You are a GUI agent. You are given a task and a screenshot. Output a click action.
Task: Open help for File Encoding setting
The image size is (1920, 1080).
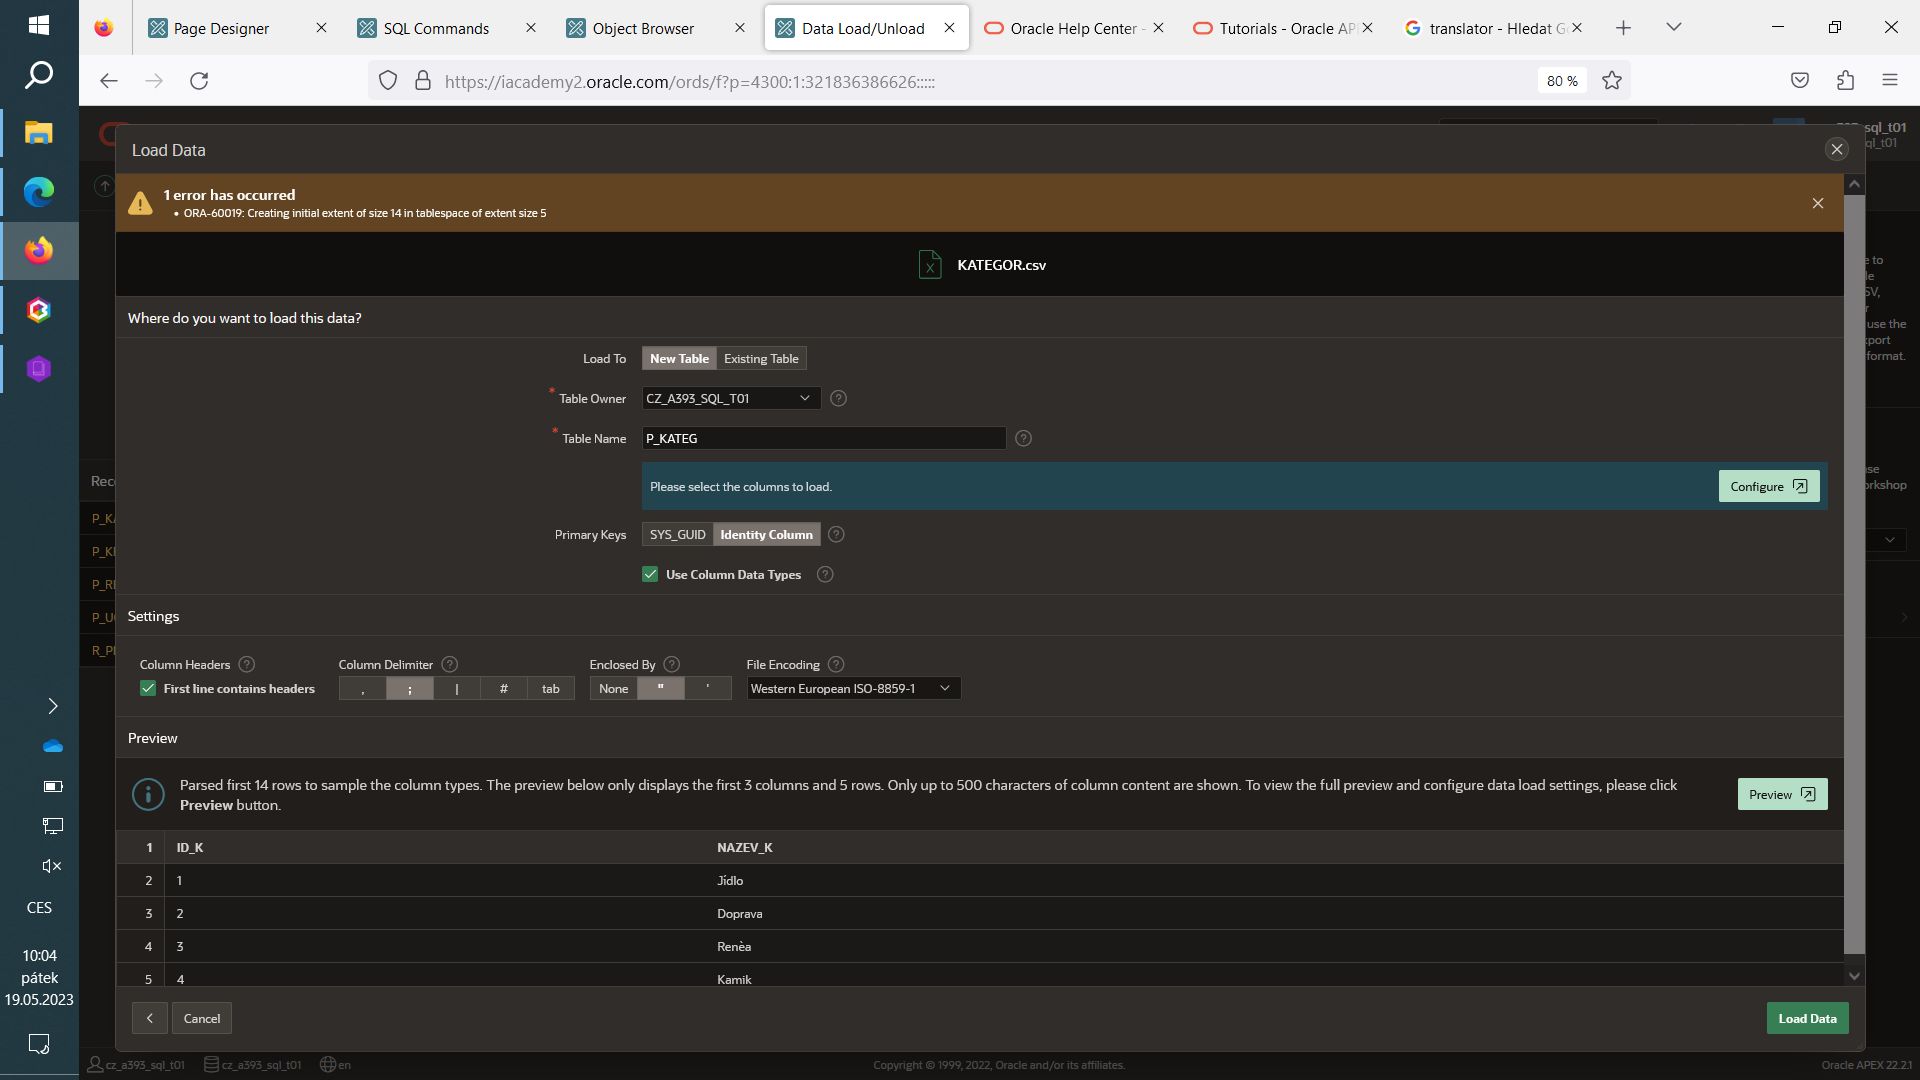[836, 664]
